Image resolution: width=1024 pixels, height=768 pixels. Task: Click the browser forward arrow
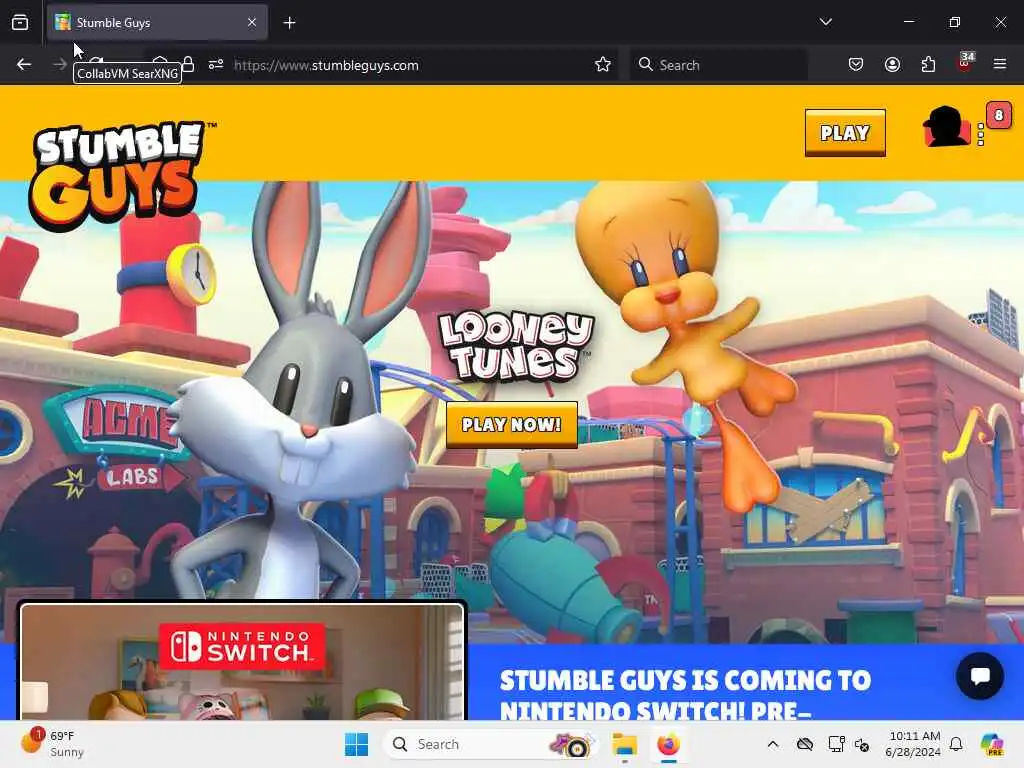tap(60, 64)
